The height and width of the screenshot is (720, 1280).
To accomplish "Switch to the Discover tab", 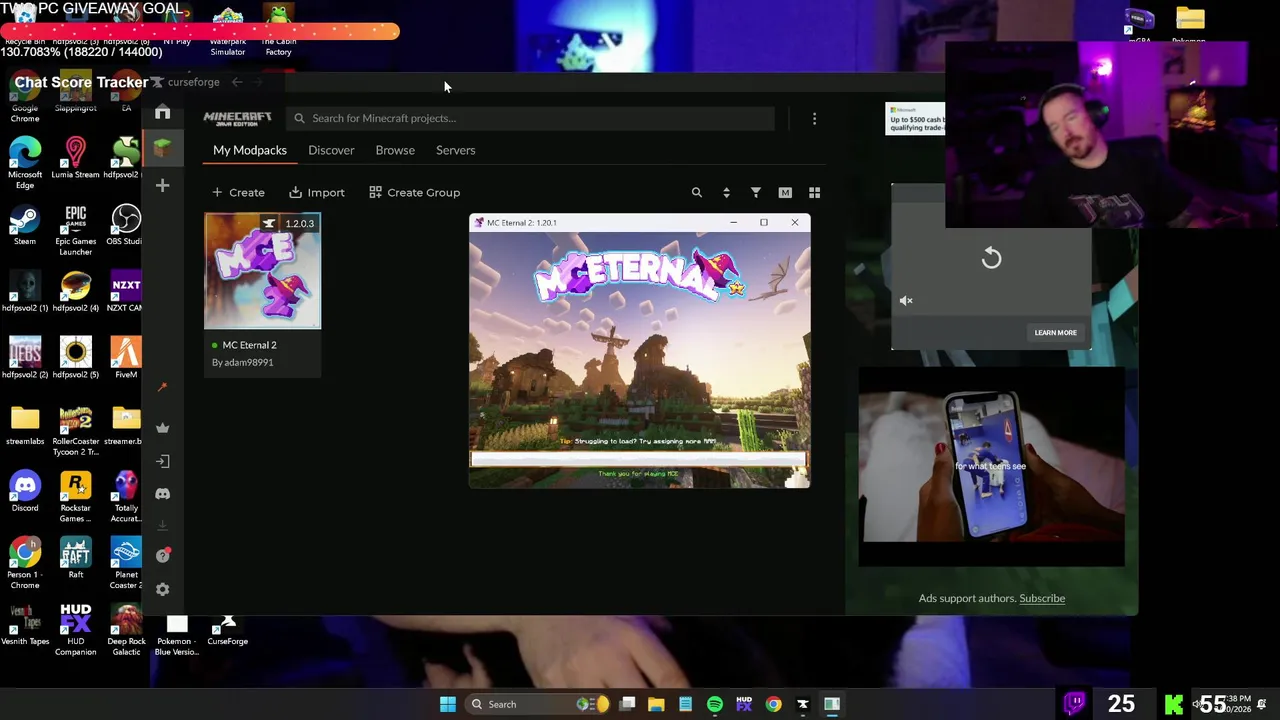I will click(331, 150).
